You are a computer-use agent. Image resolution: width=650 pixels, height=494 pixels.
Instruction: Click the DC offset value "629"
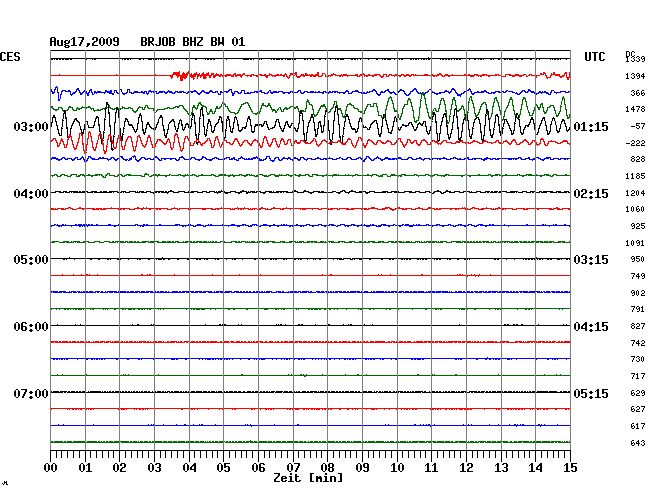638,393
